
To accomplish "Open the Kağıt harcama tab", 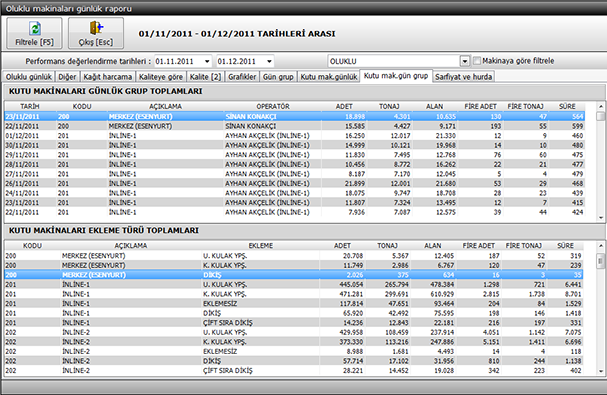I will [108, 77].
